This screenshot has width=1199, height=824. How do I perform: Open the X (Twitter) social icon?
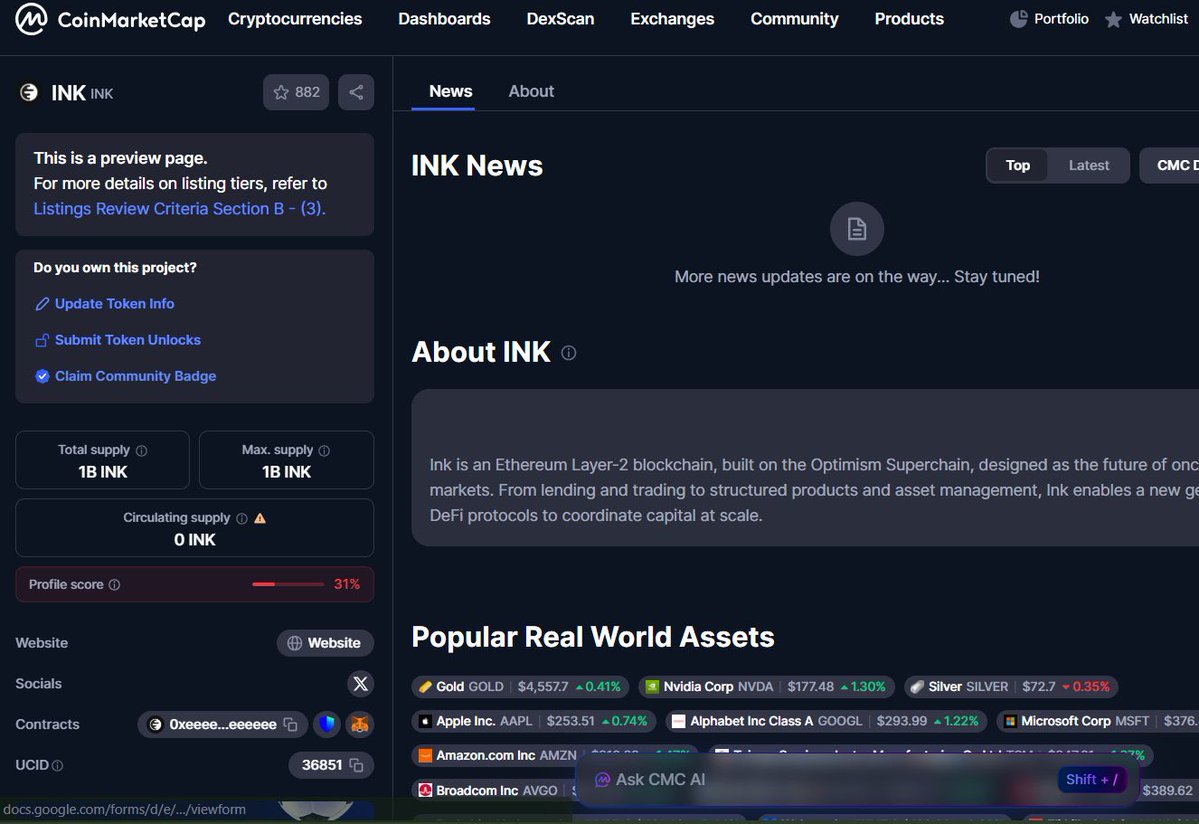click(360, 683)
